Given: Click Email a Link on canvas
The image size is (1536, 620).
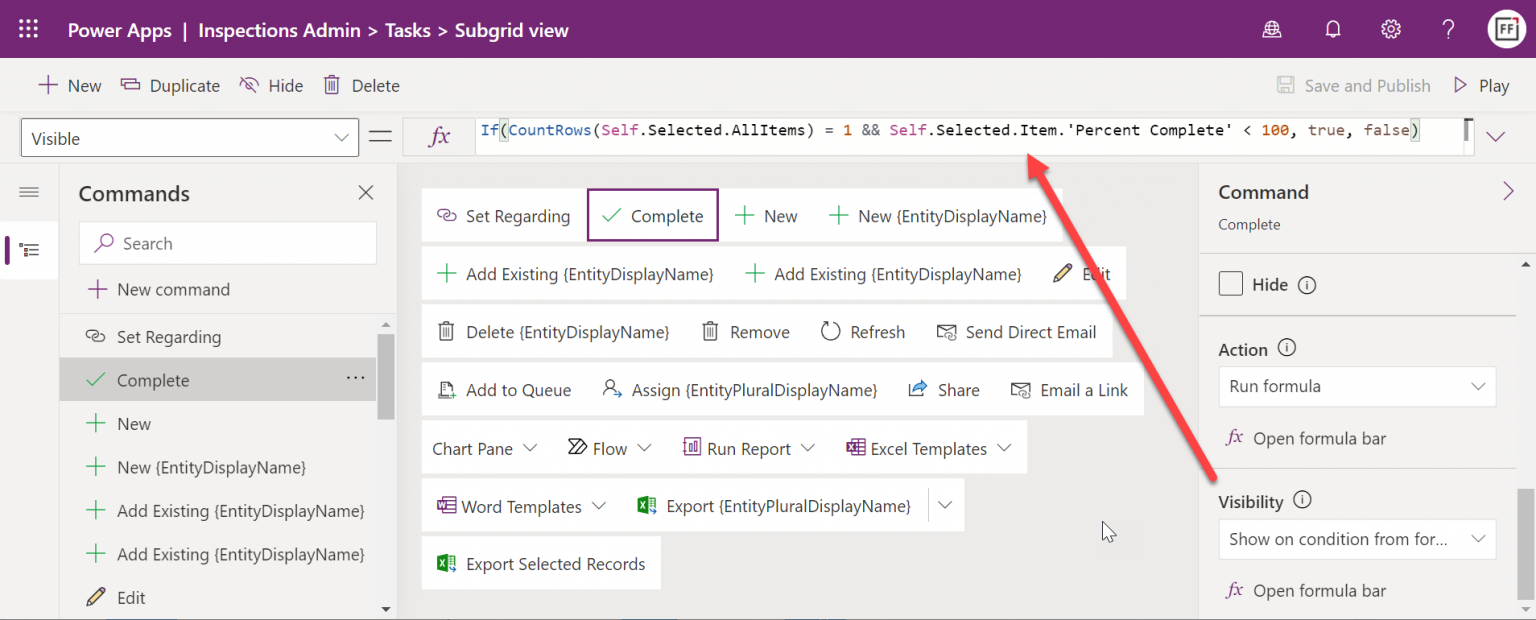Looking at the screenshot, I should (x=1069, y=390).
